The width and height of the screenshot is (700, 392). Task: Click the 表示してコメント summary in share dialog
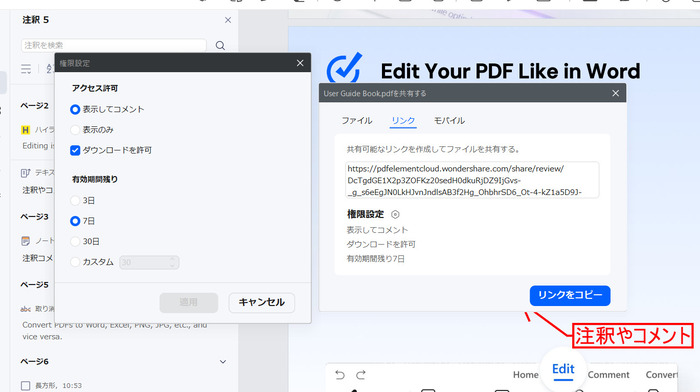point(377,230)
